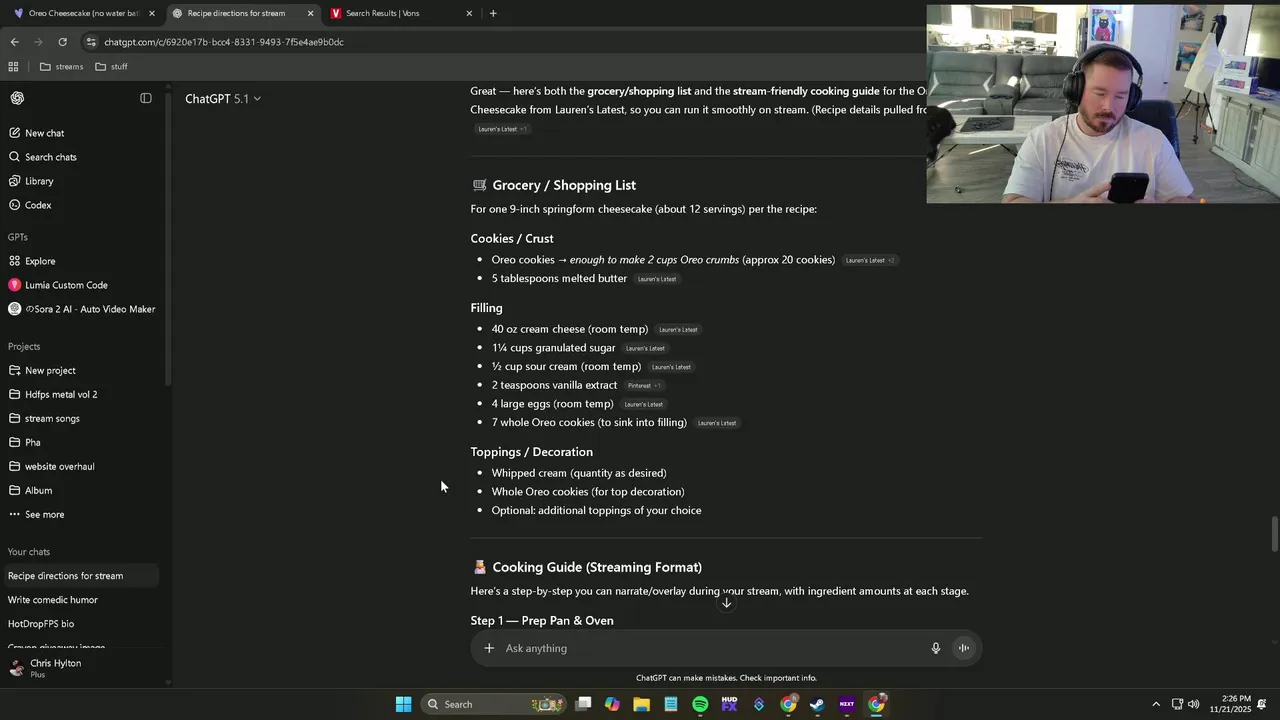Click the Lauren's Latest citation under intro paragraph
This screenshot has width=1280, height=720.
pyautogui.click(x=502, y=129)
